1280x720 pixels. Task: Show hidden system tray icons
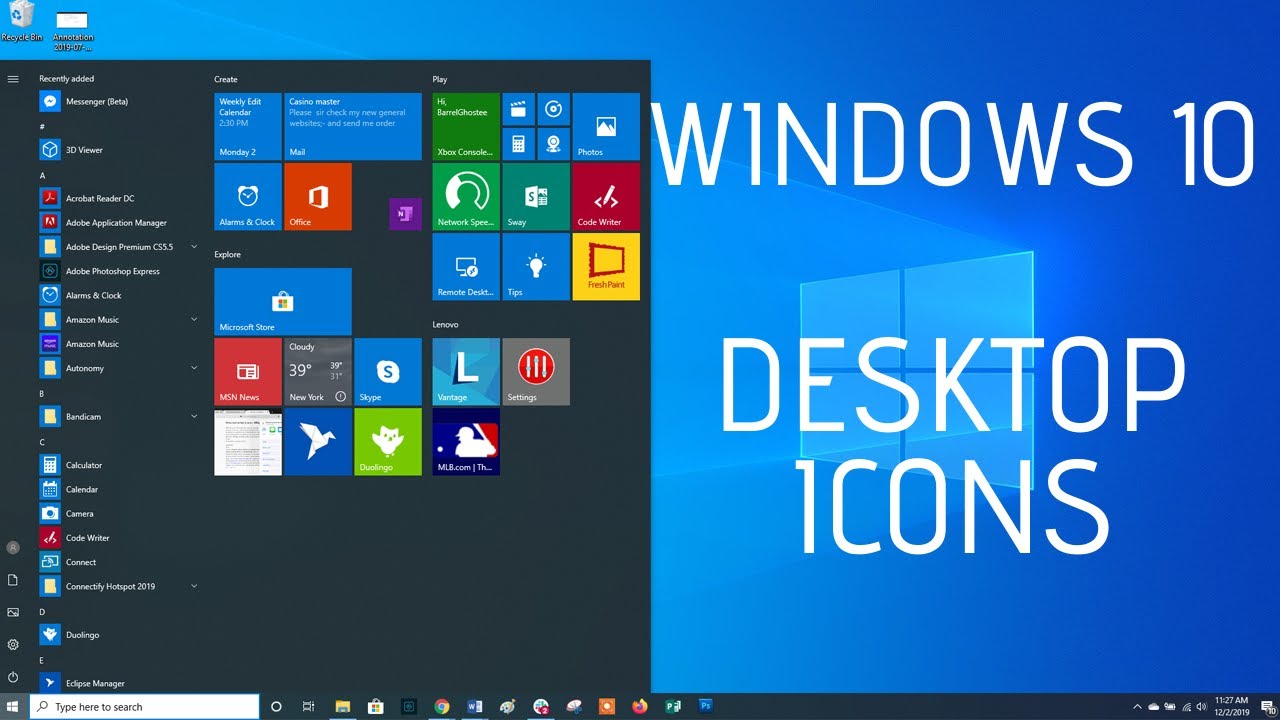coord(1139,706)
